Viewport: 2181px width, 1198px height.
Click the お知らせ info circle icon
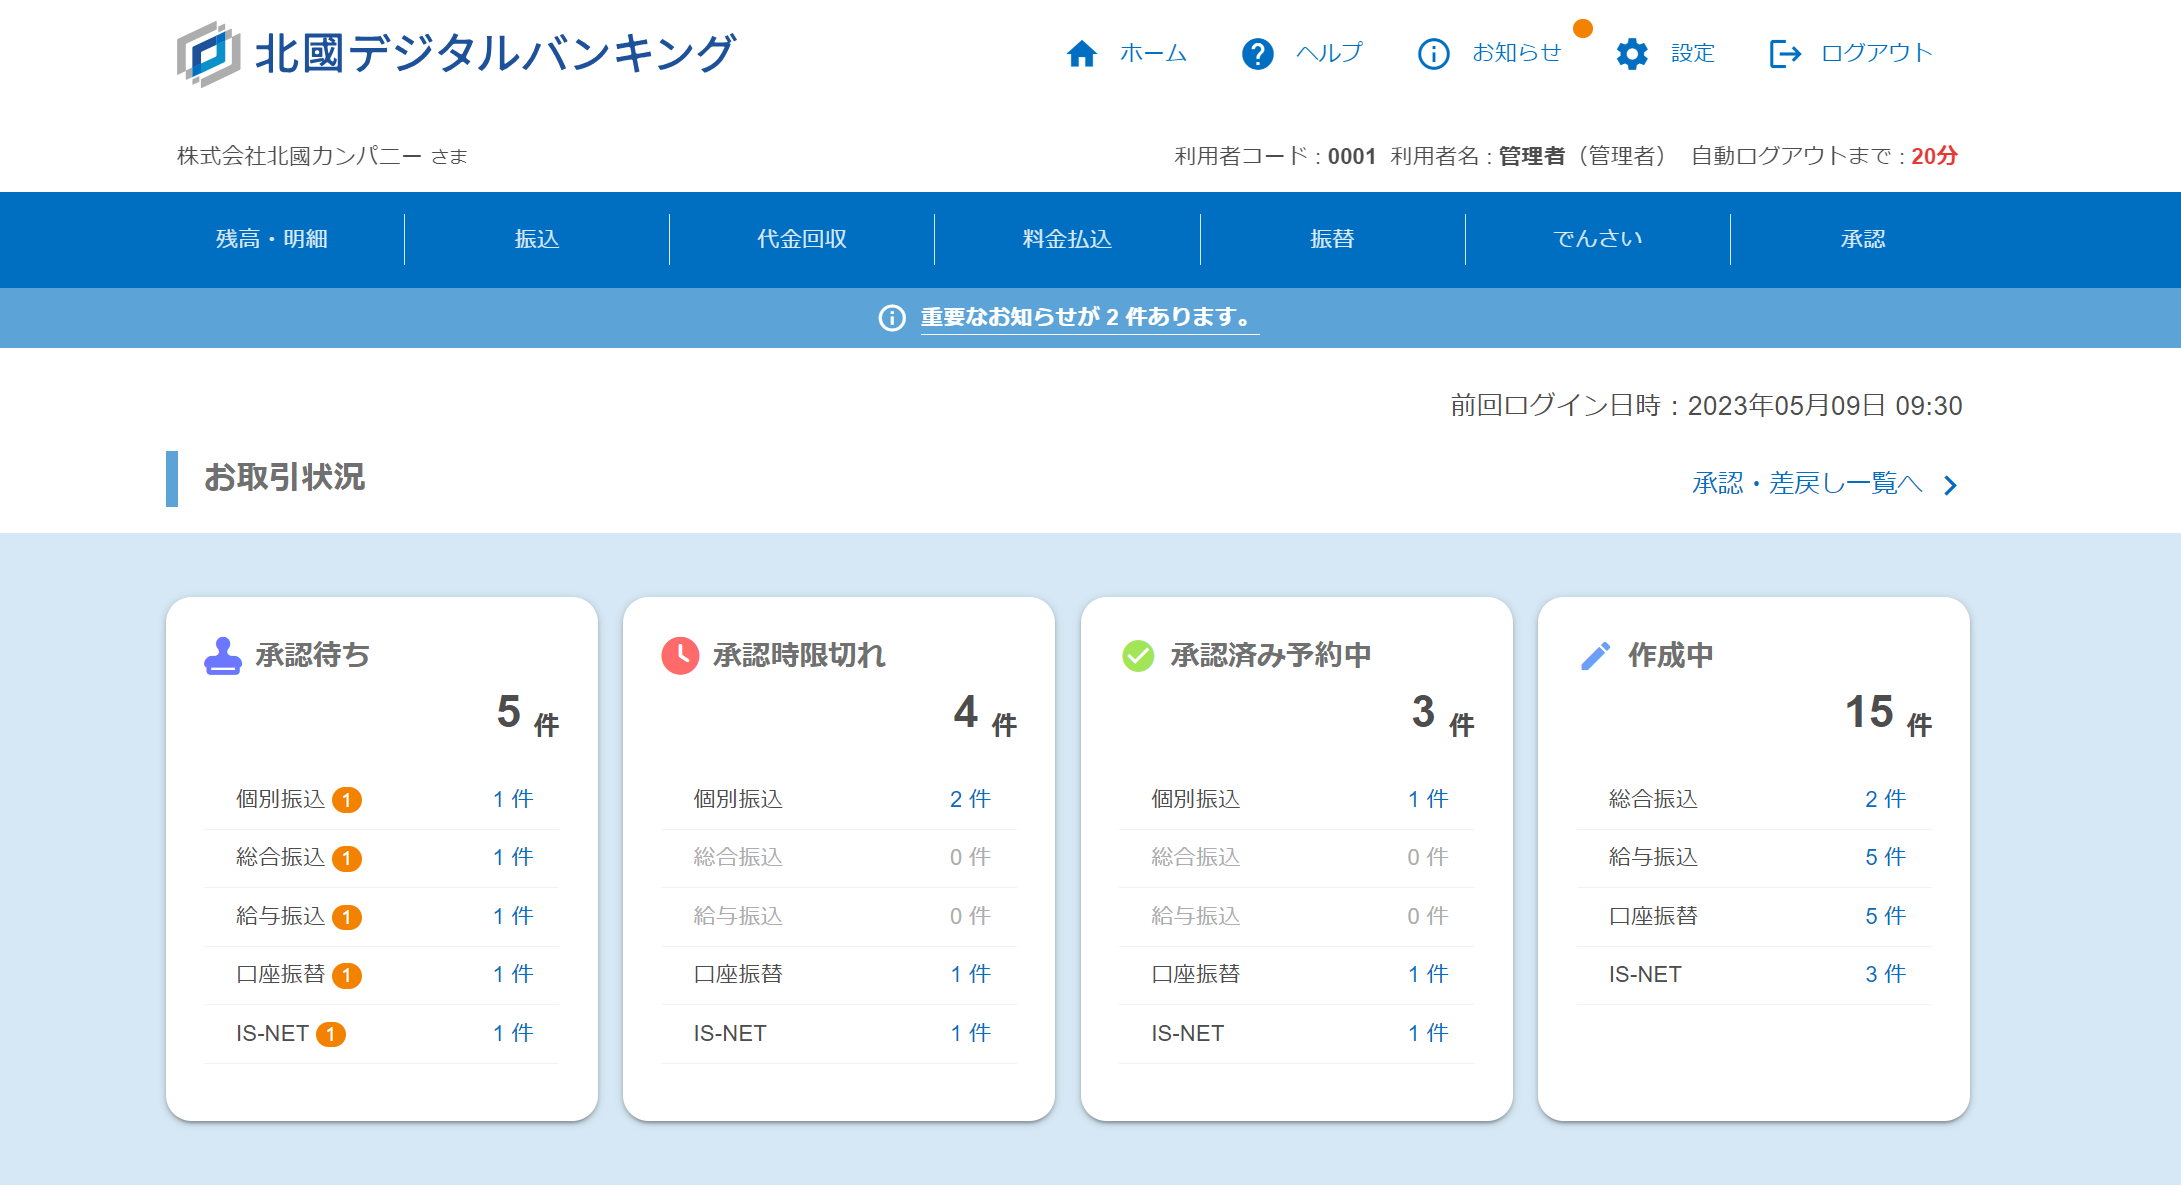tap(1433, 54)
